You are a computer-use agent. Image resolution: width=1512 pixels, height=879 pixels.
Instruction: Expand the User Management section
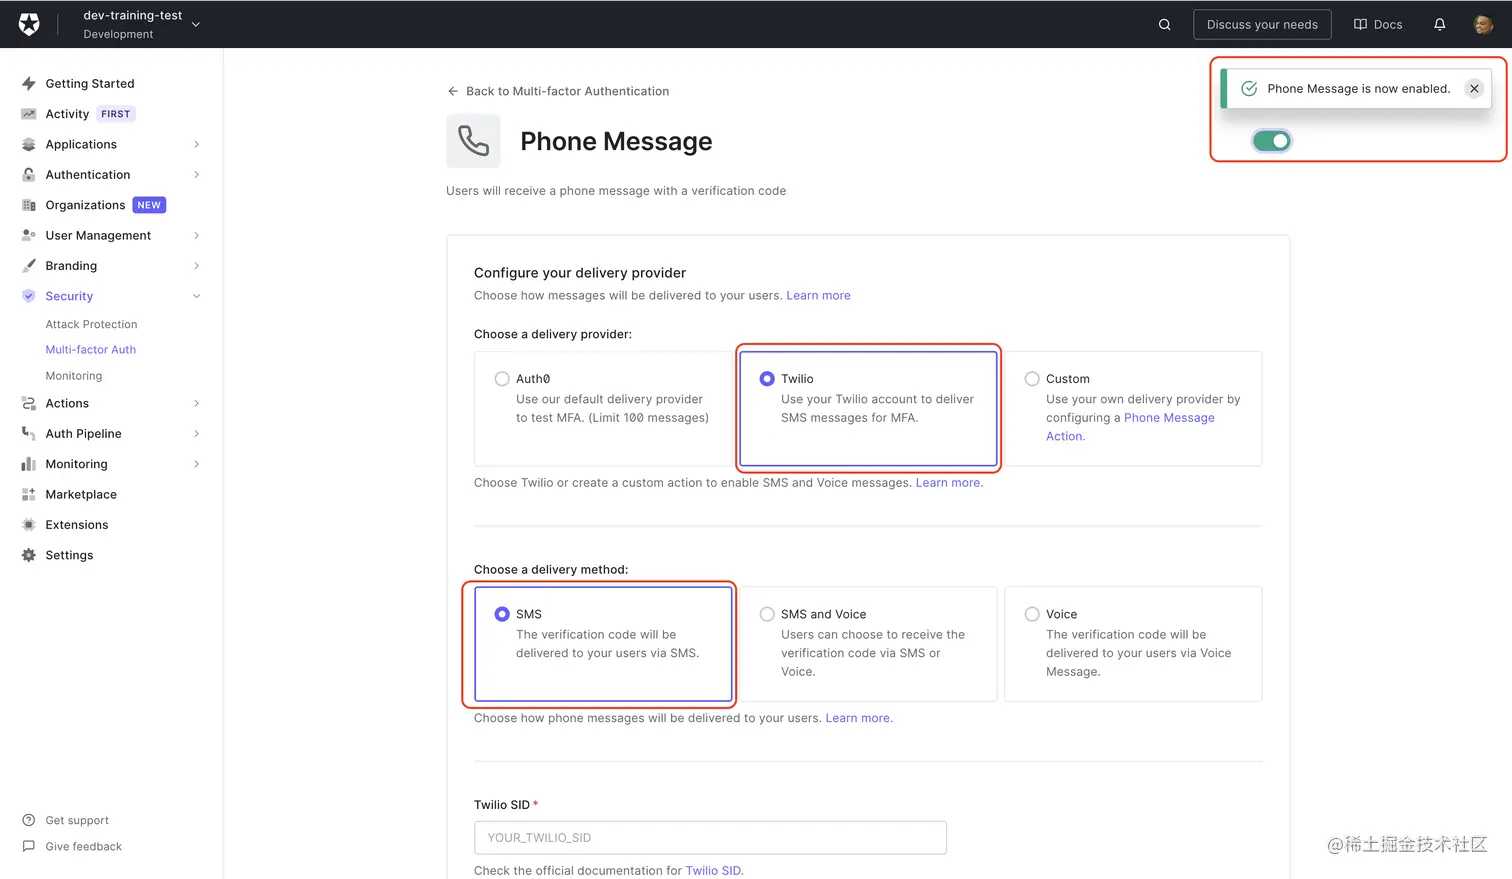point(99,235)
